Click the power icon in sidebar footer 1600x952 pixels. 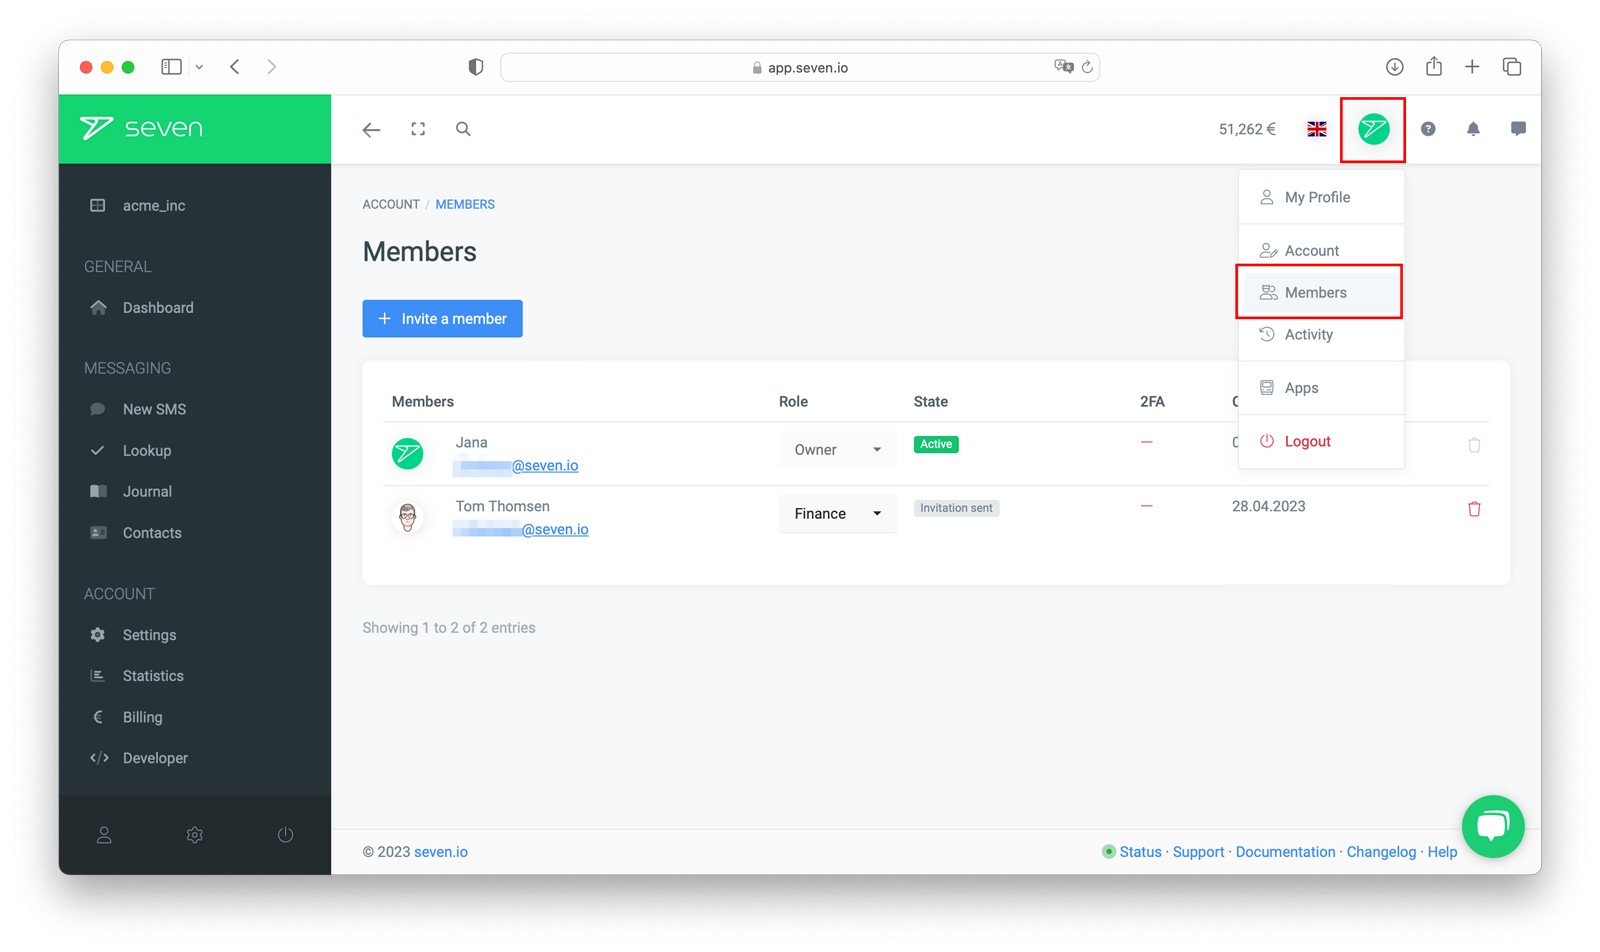(285, 835)
